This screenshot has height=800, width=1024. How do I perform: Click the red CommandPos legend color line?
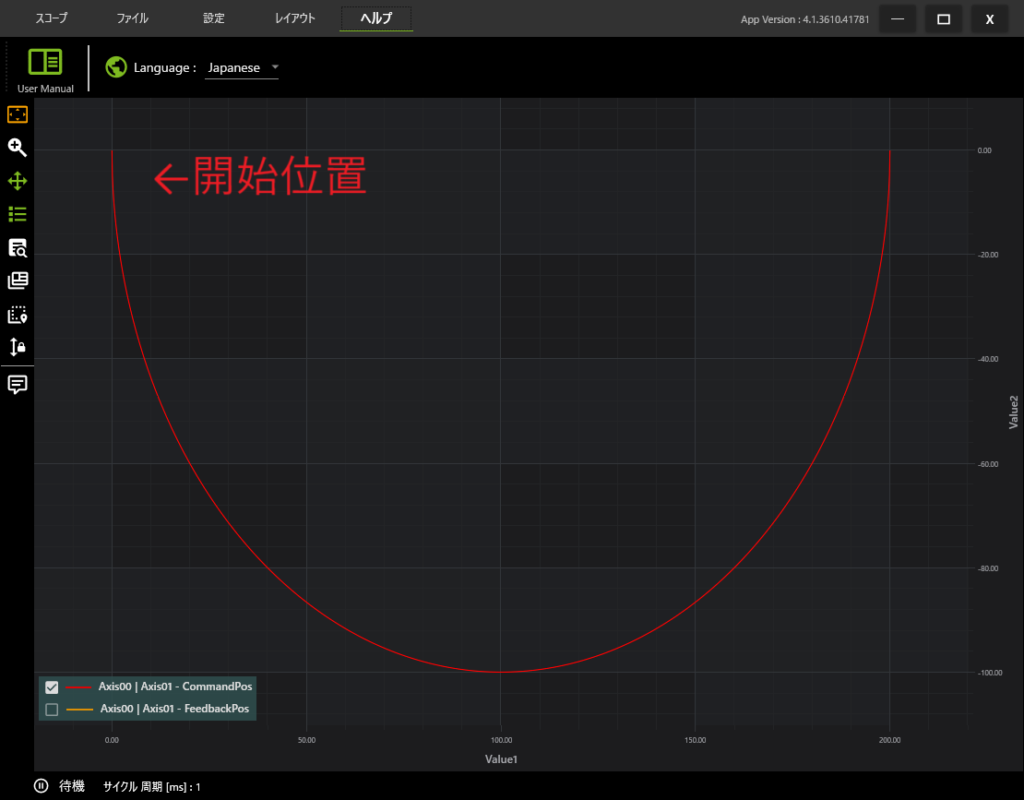pos(78,687)
